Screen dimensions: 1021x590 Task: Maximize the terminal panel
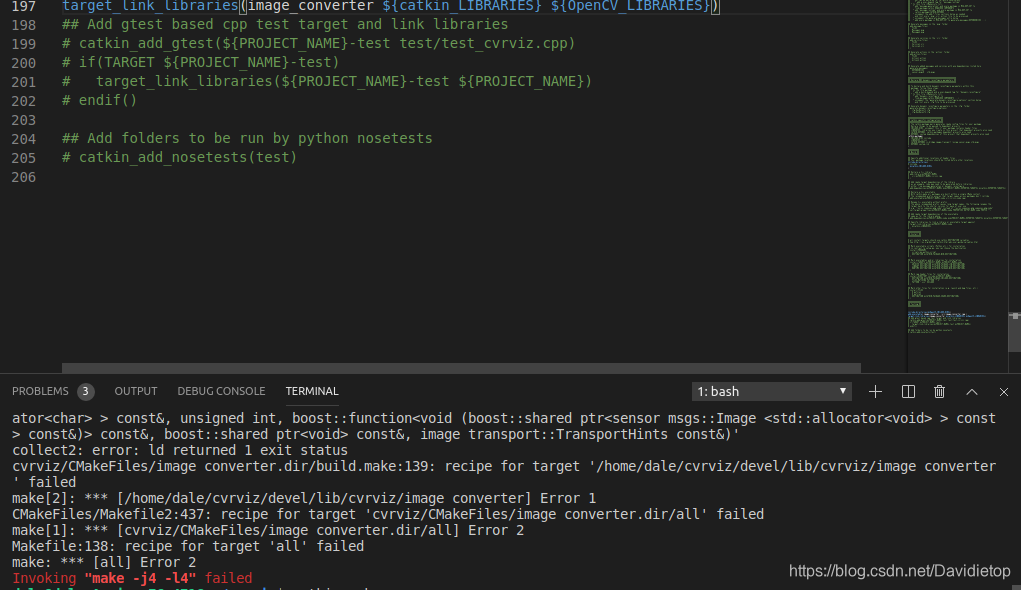pos(971,391)
